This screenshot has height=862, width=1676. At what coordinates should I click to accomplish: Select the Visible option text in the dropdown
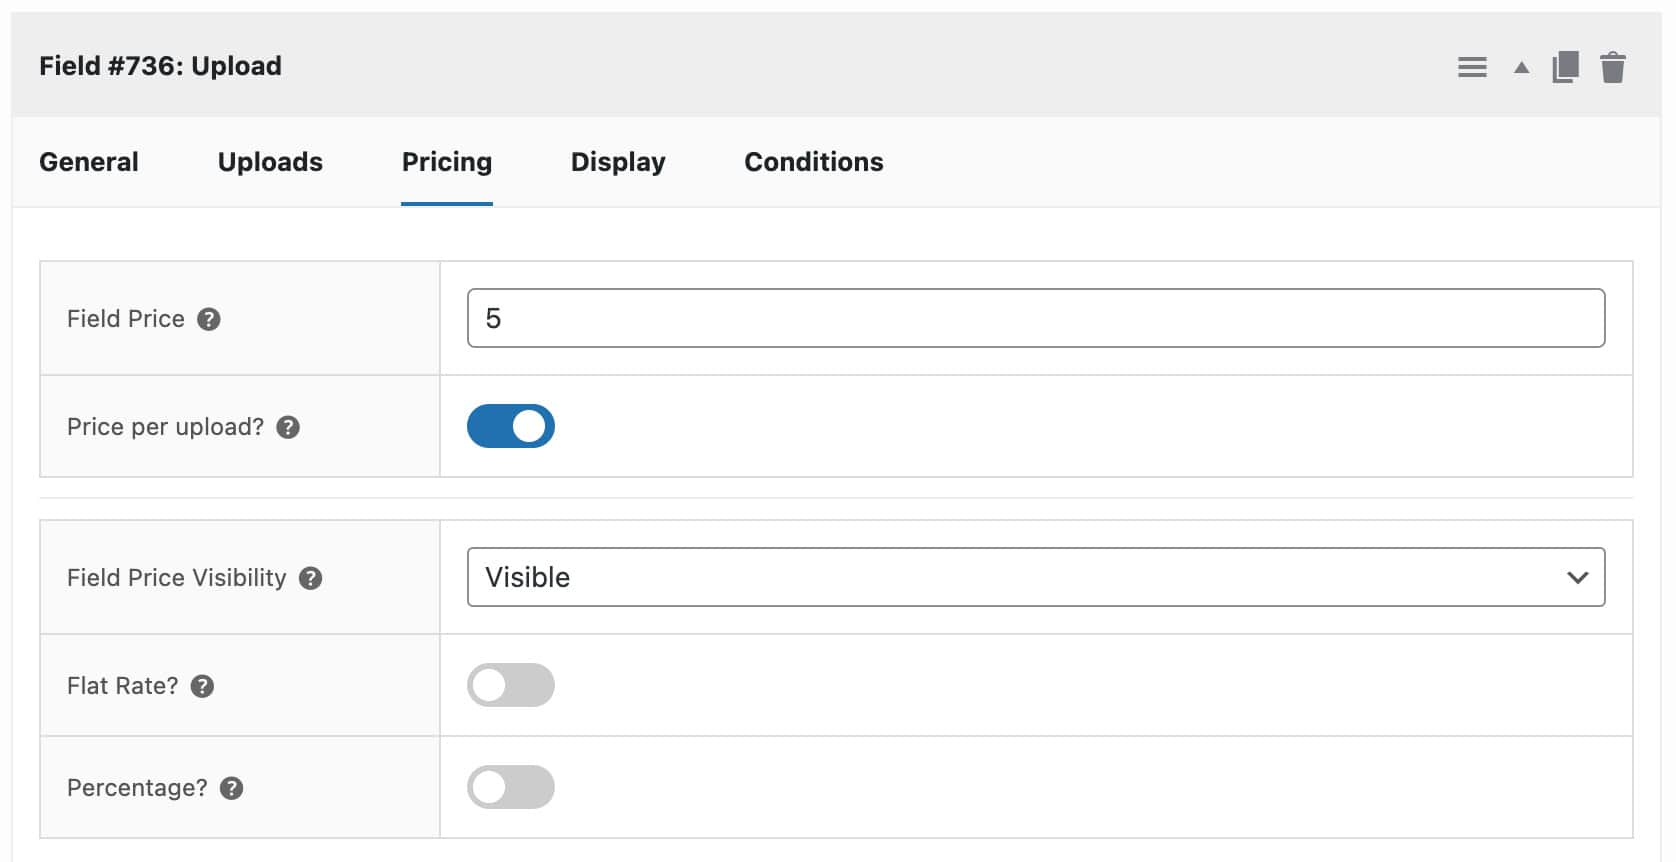[527, 577]
